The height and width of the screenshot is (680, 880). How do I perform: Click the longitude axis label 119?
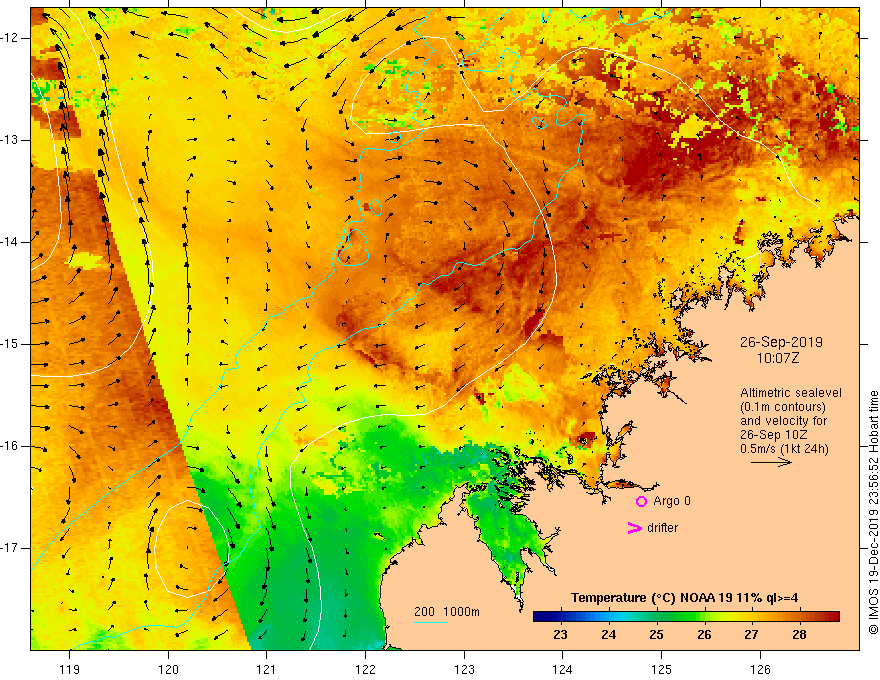click(x=70, y=669)
